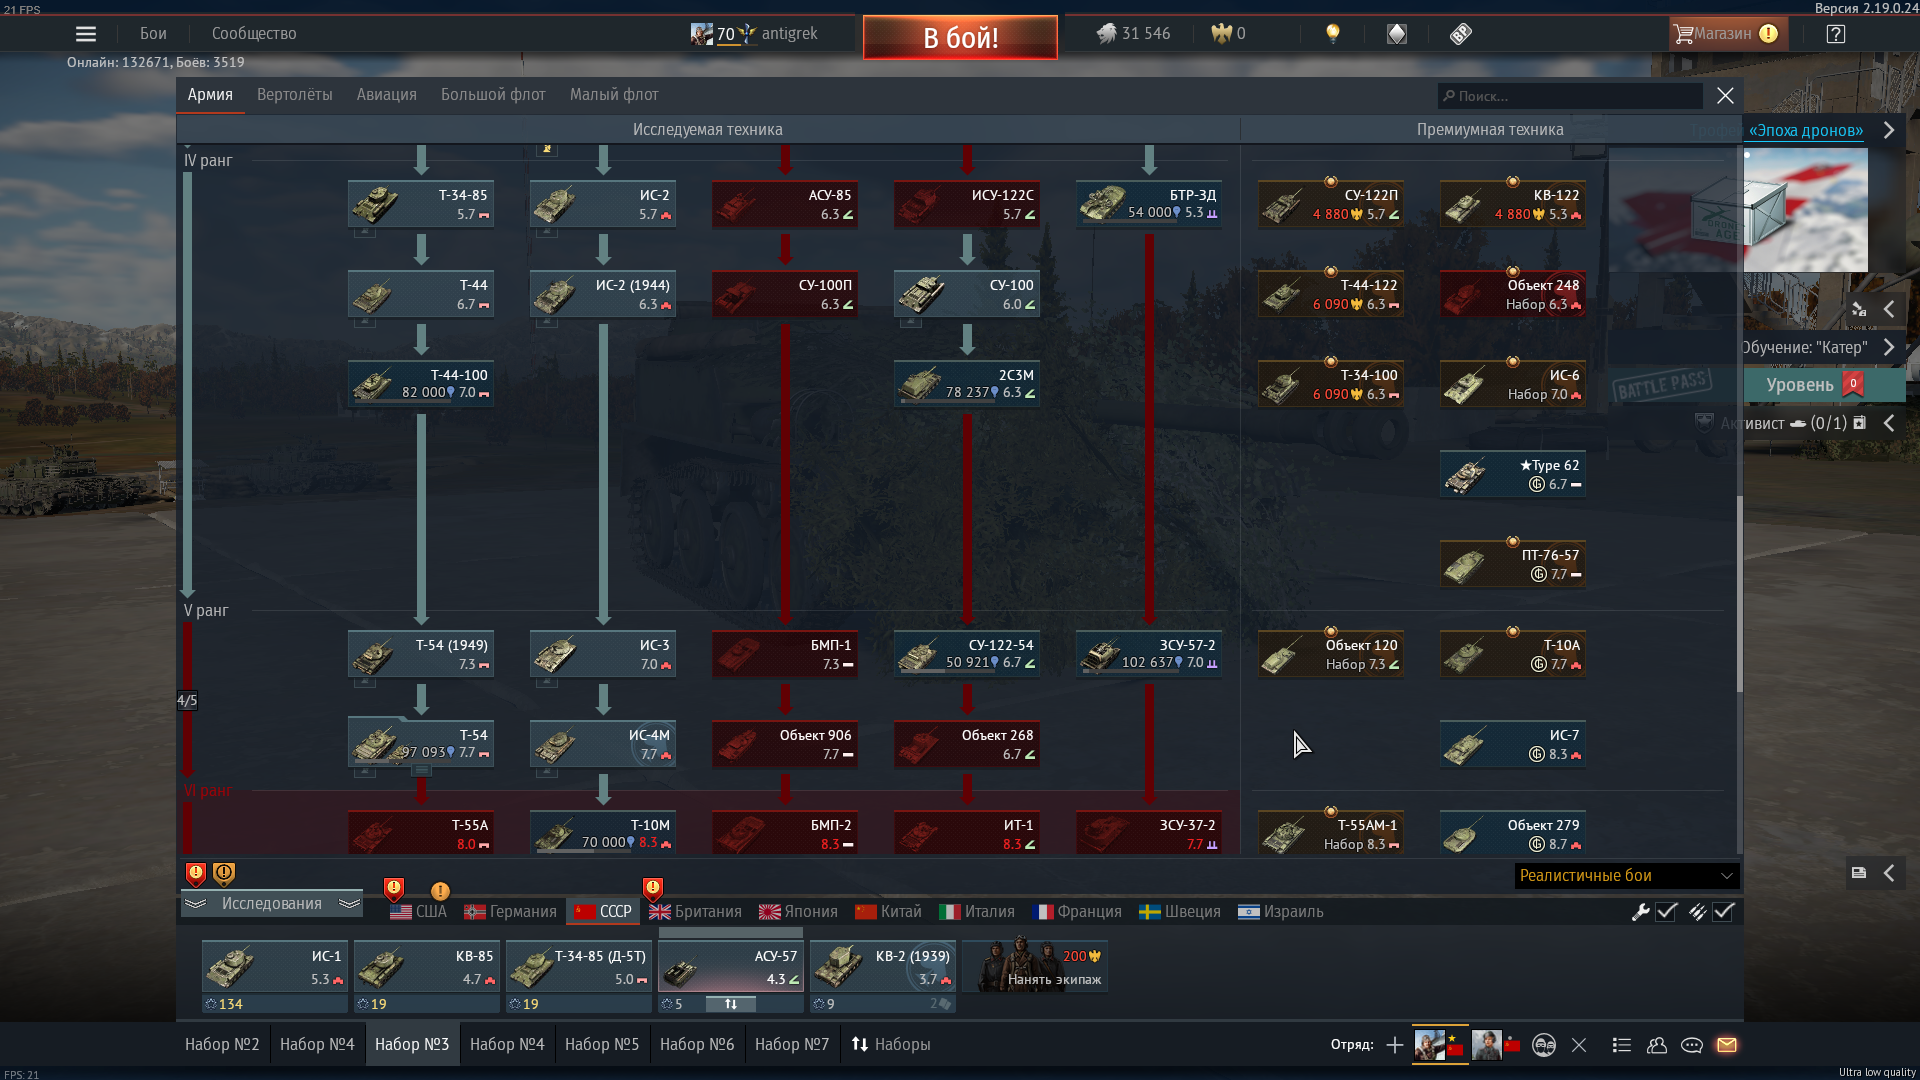Viewport: 1920px width, 1080px height.
Task: Click the Golden Eagles balance icon
Action: [x=1221, y=34]
